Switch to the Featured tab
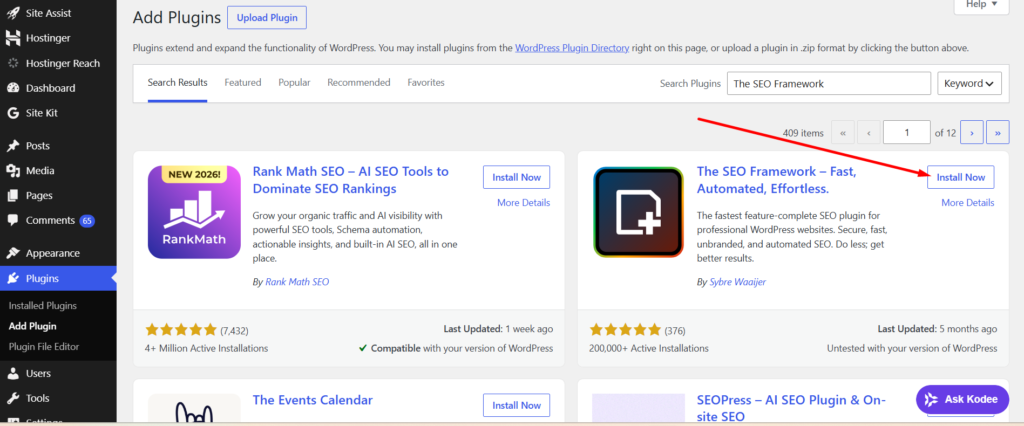The image size is (1024, 426). (x=243, y=83)
